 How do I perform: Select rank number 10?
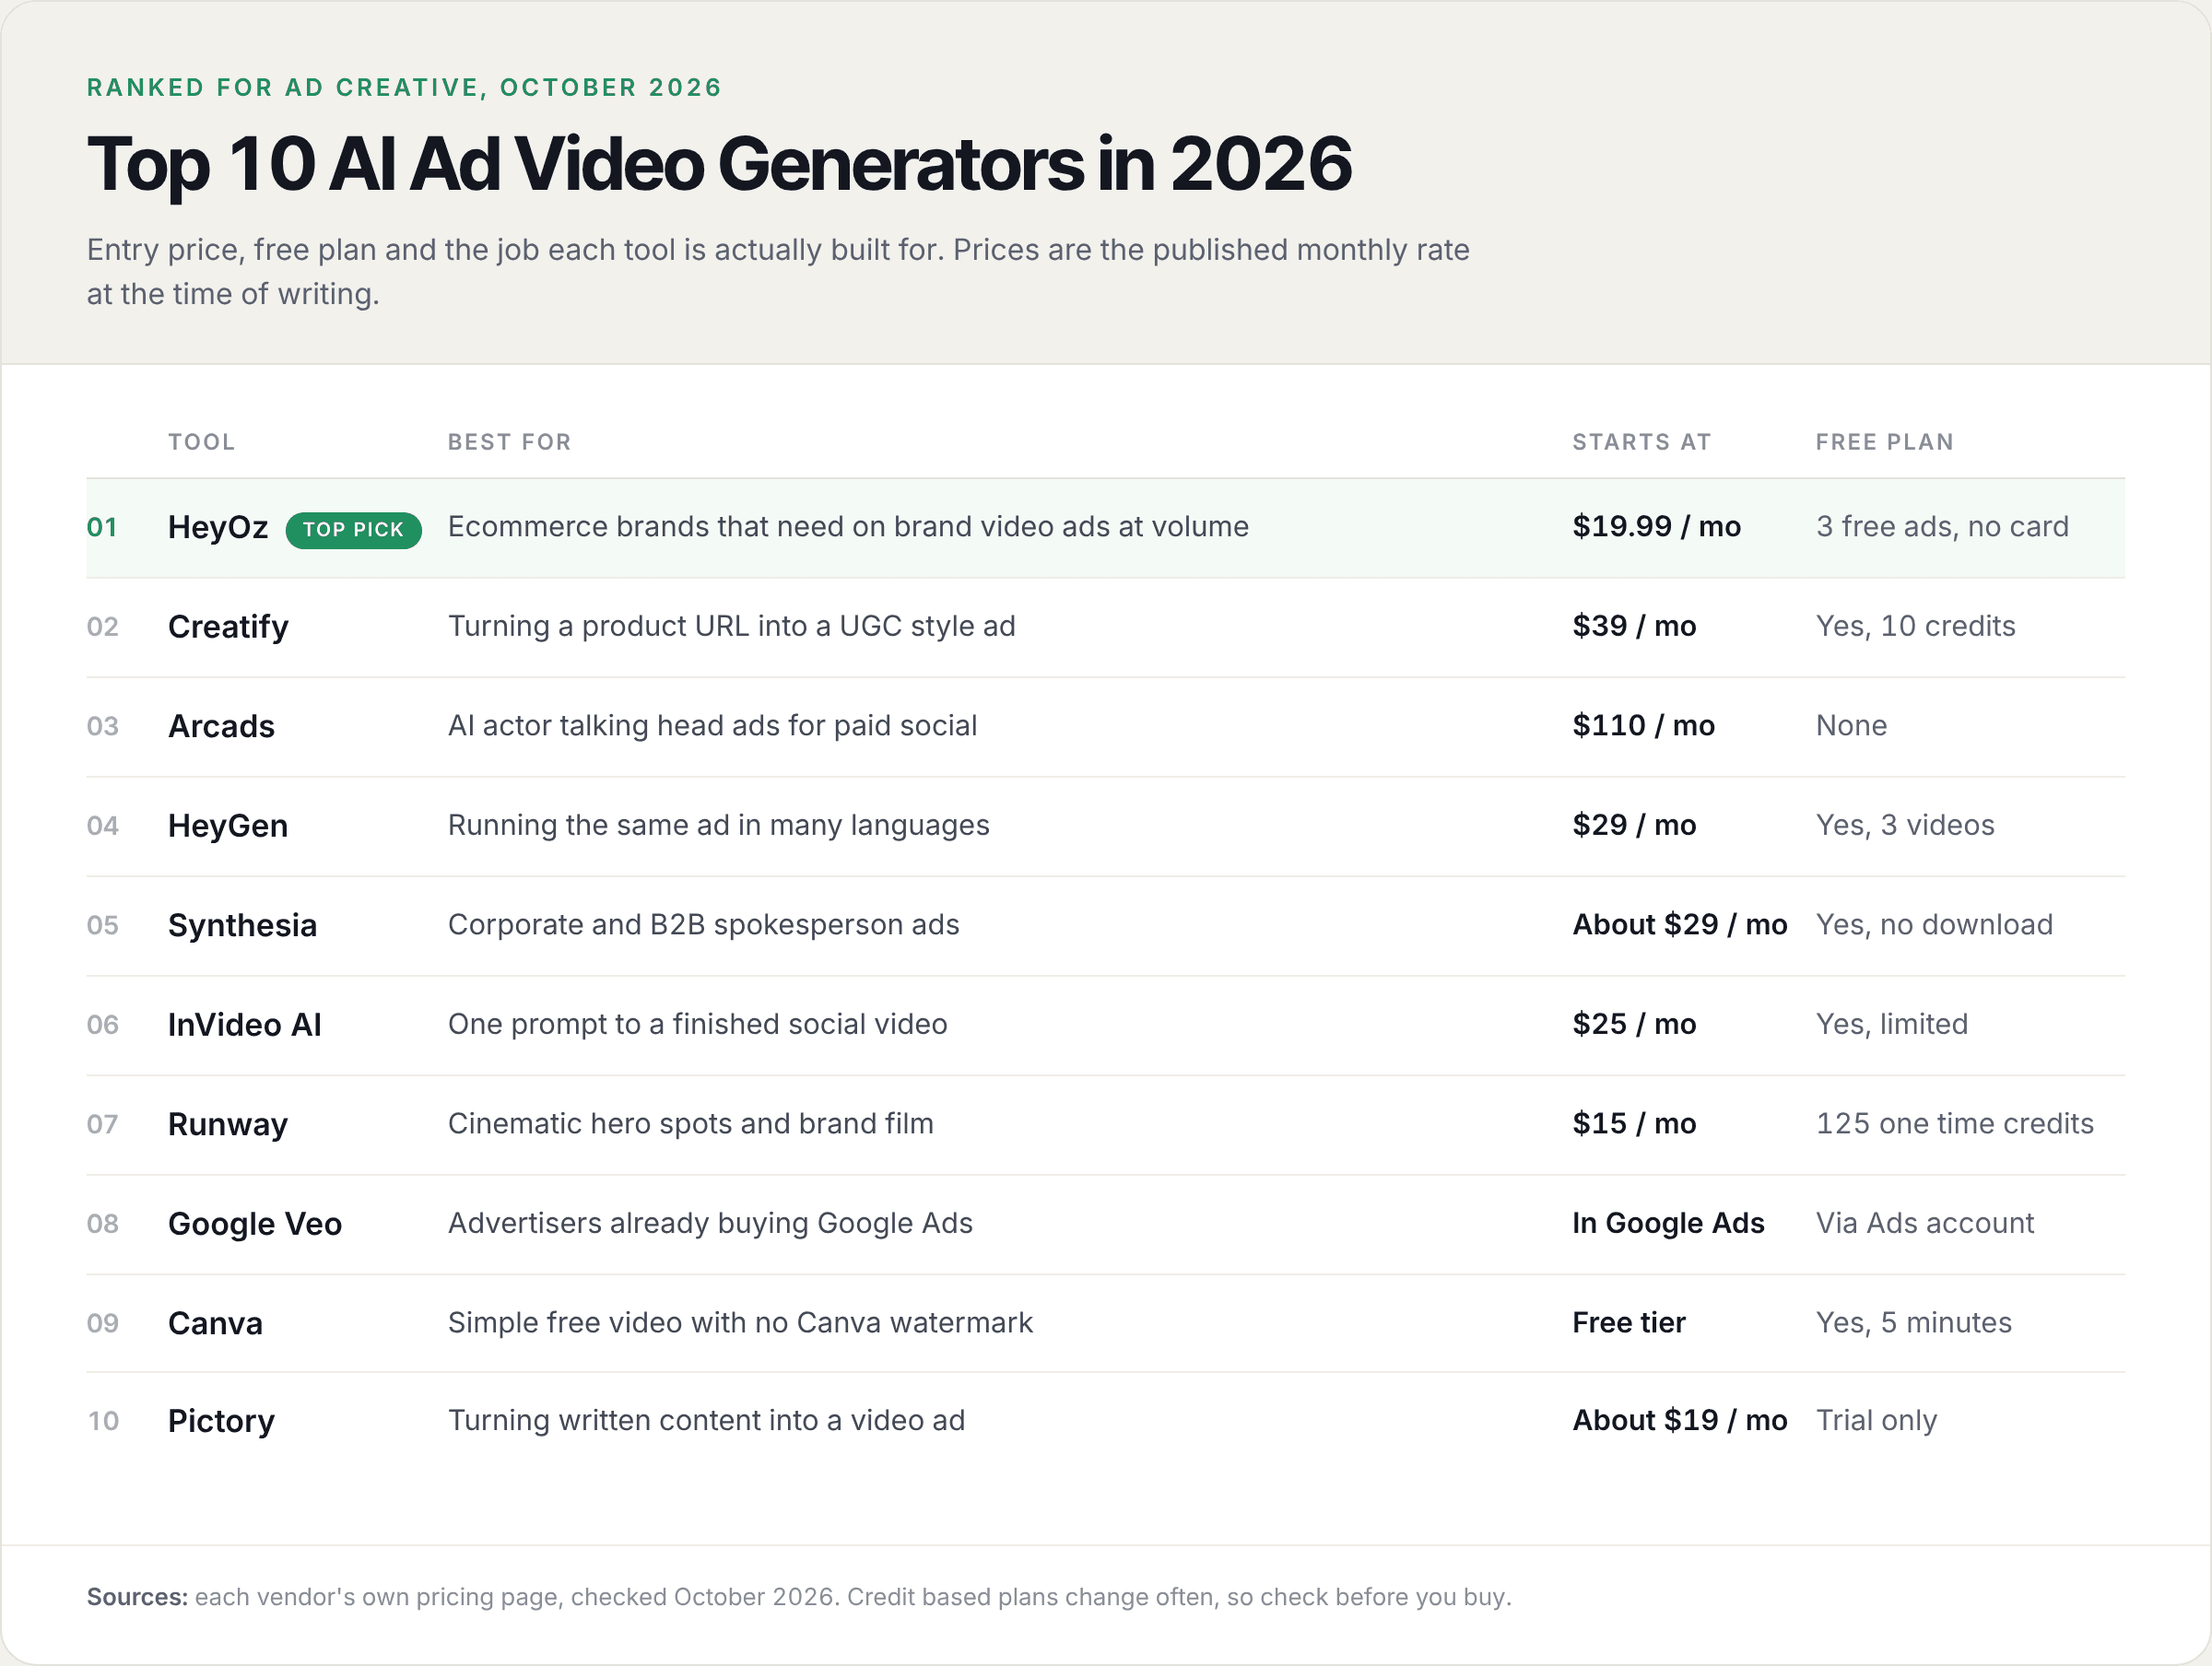point(103,1421)
